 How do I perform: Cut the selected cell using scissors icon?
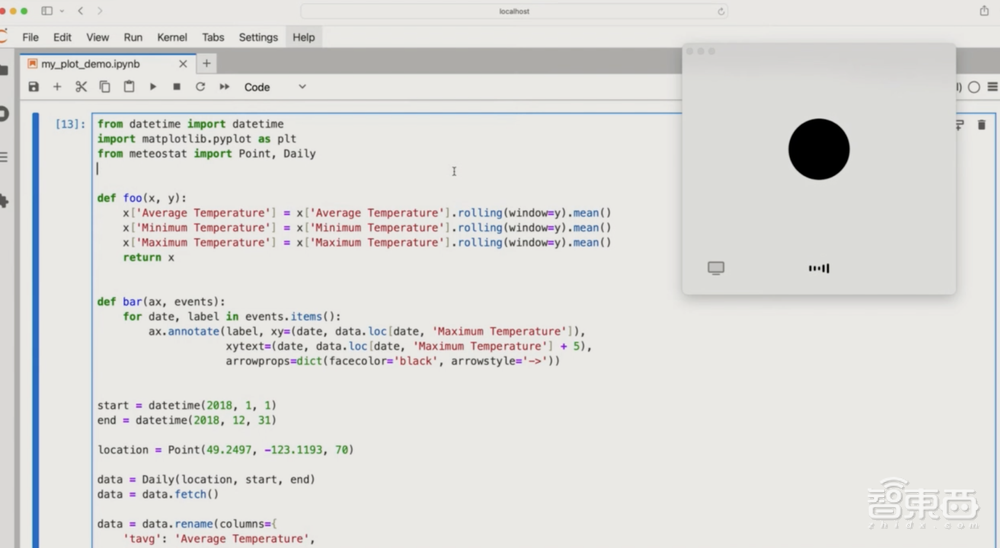pyautogui.click(x=81, y=87)
